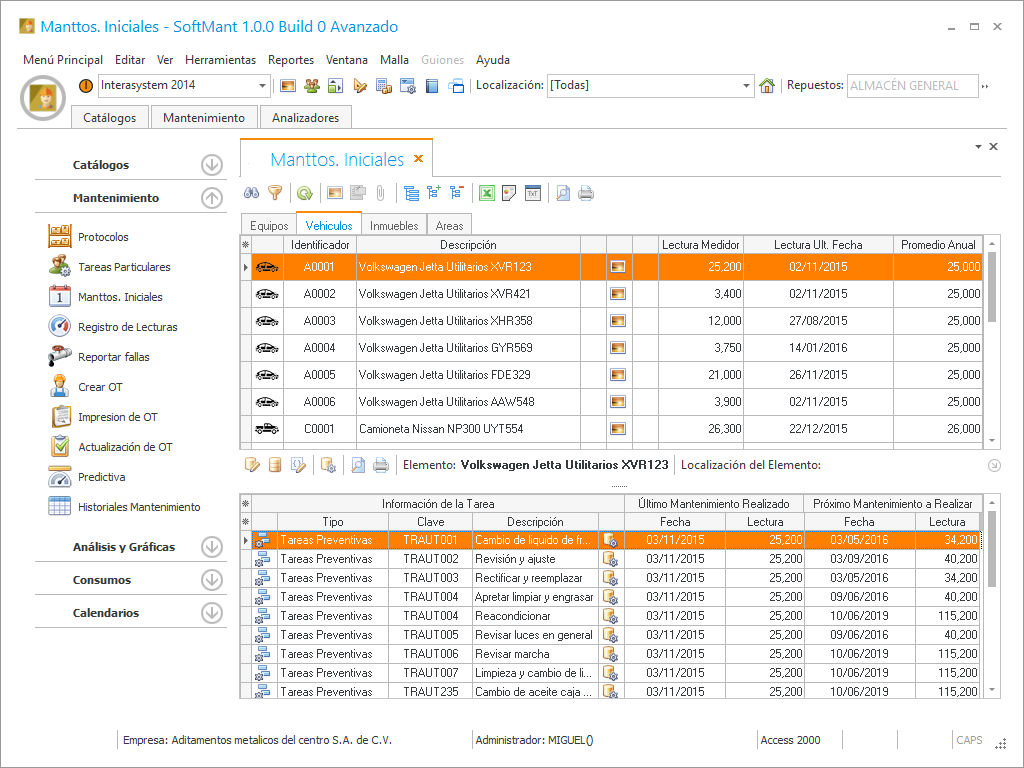
Task: Select vehicle row C0001 Camioneta Nissan
Action: click(x=440, y=429)
